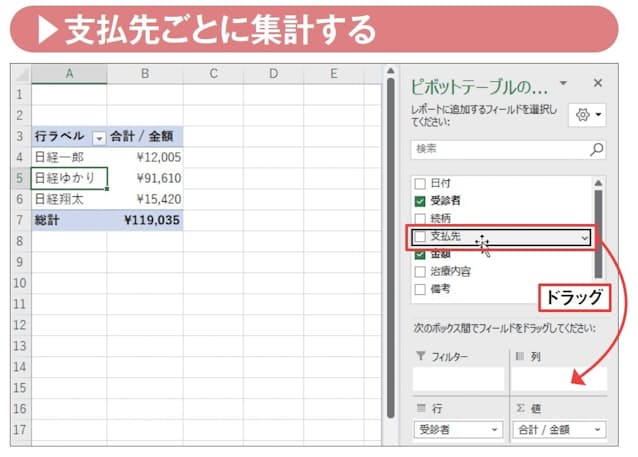Viewport: 638px width, 457px height.
Task: Click the 受診者 field label in the field list
Action: tap(445, 201)
